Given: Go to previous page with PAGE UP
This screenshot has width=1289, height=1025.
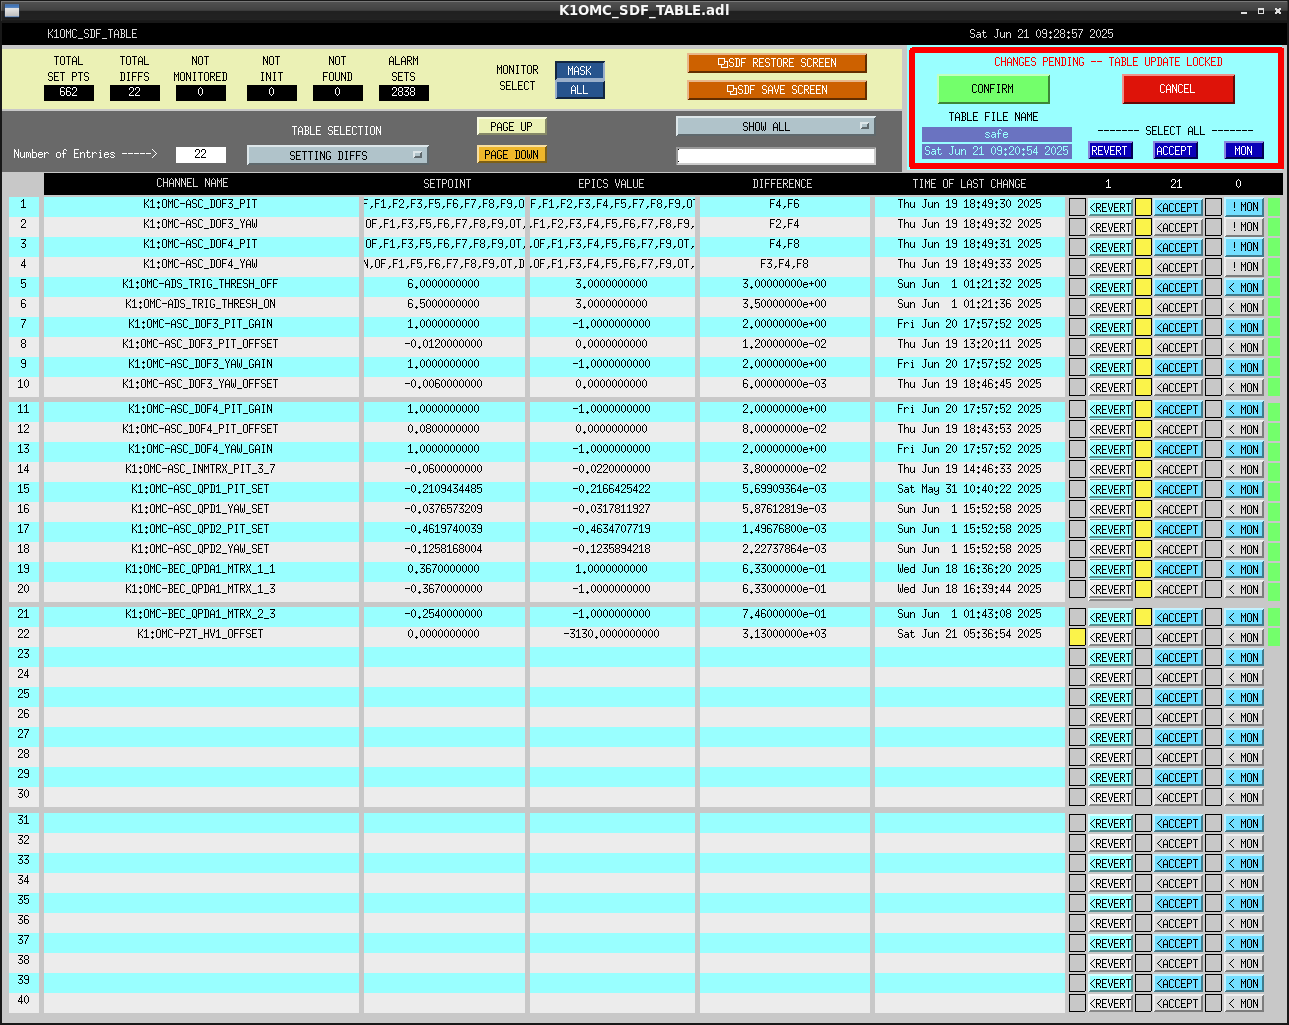Looking at the screenshot, I should 511,127.
